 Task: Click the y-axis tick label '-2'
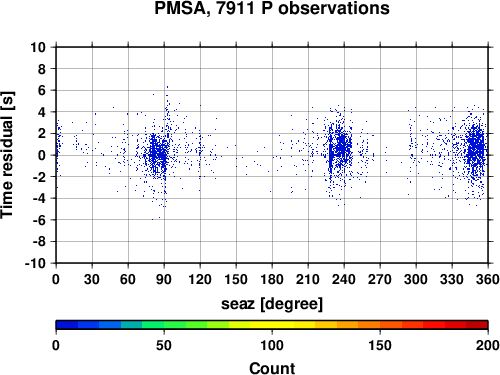coord(39,177)
